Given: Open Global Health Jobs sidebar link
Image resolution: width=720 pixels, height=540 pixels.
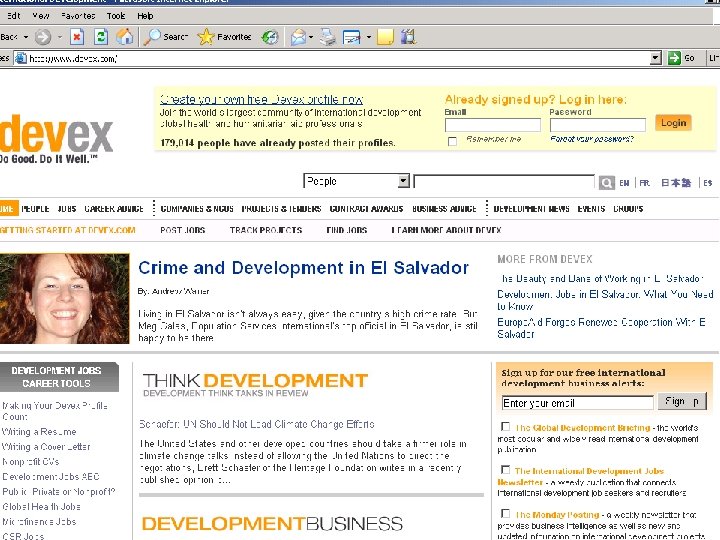Looking at the screenshot, I should click(x=41, y=507).
